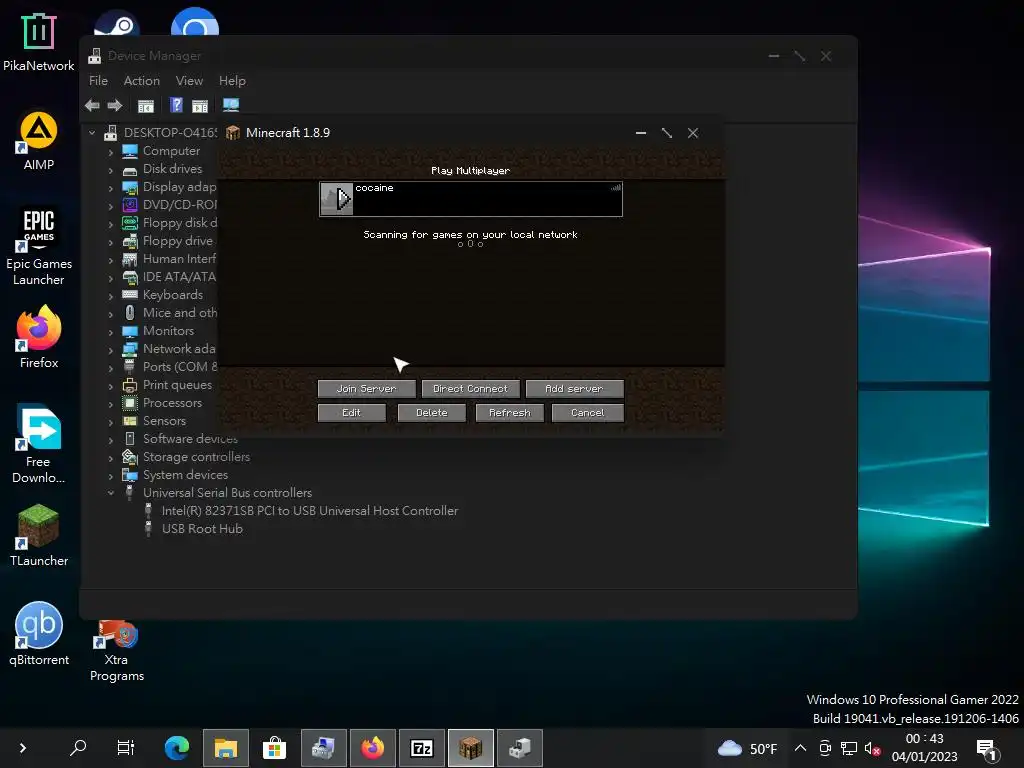Click the Delete button in Minecraft
Viewport: 1024px width, 768px height.
coord(432,413)
